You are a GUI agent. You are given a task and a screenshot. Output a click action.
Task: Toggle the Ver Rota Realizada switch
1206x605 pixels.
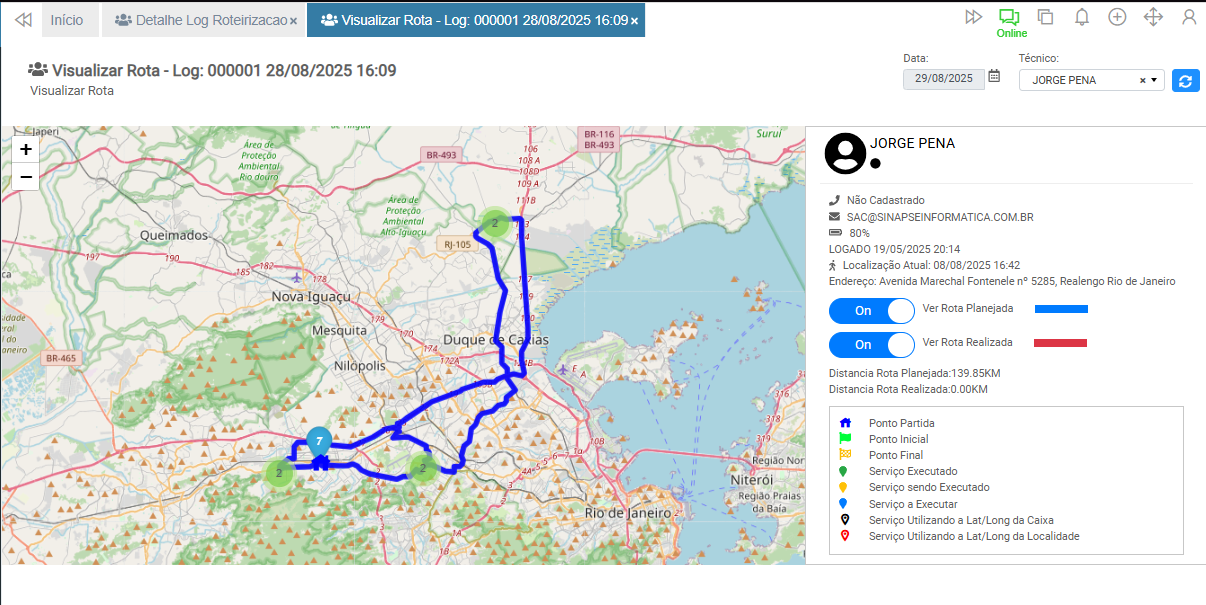(871, 344)
